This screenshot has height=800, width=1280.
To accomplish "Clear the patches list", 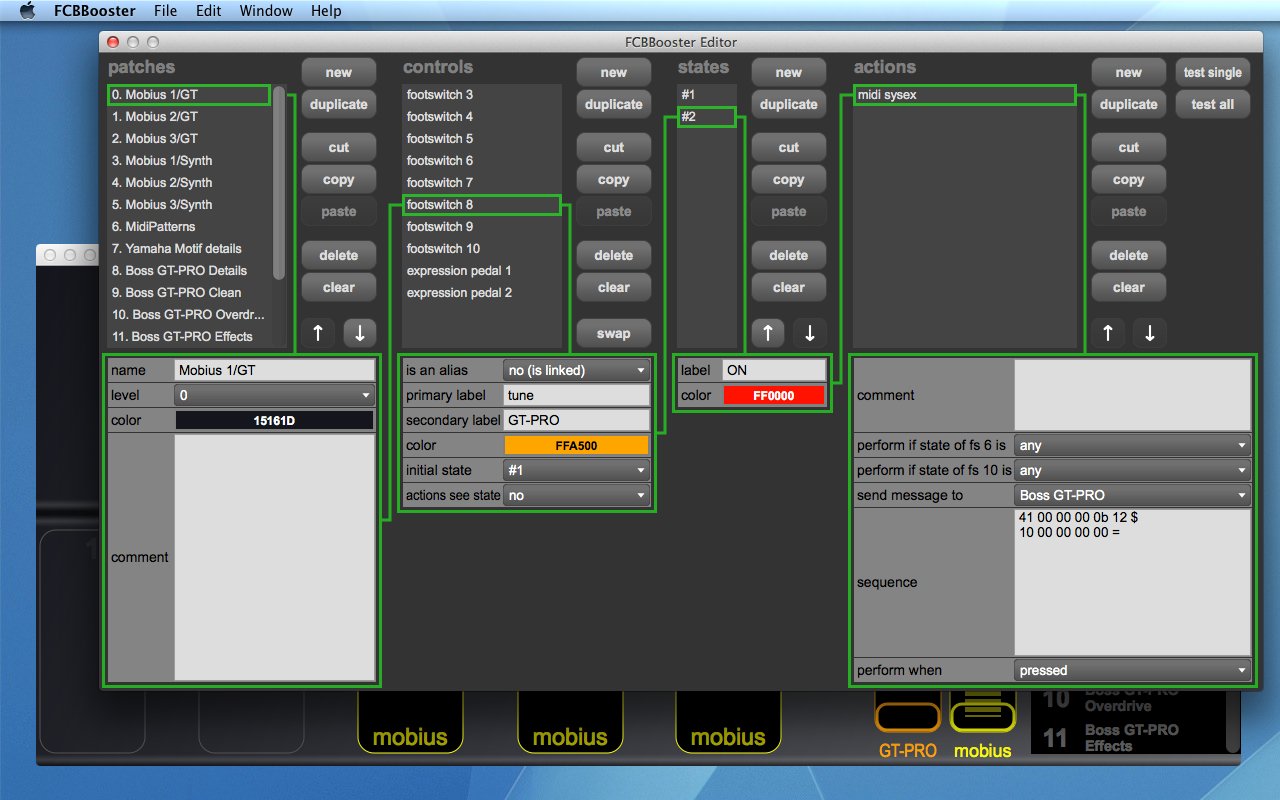I will 339,287.
